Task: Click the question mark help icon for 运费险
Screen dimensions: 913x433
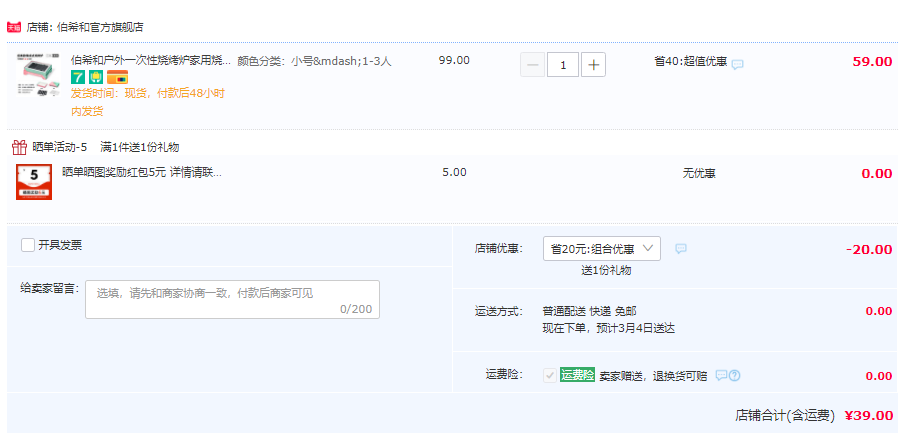Action: [x=734, y=375]
